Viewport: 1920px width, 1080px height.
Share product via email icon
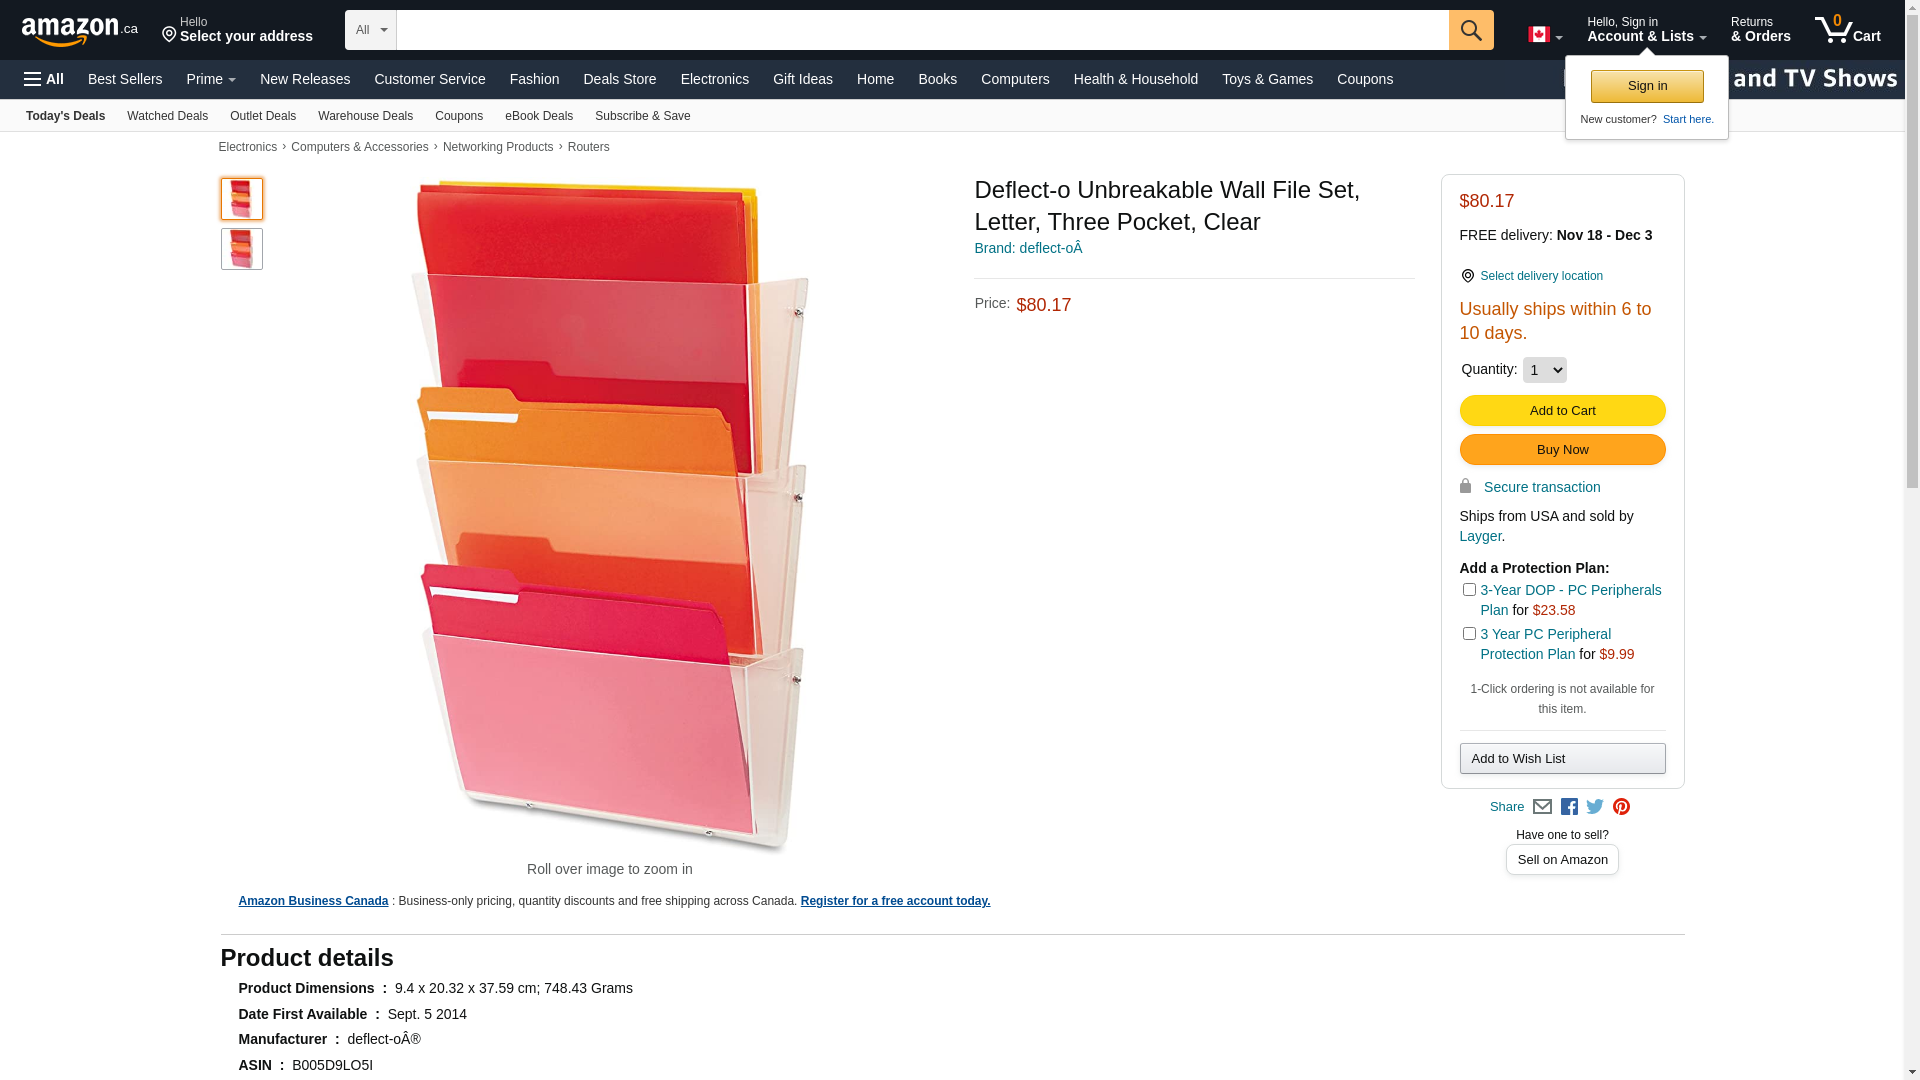[1542, 807]
